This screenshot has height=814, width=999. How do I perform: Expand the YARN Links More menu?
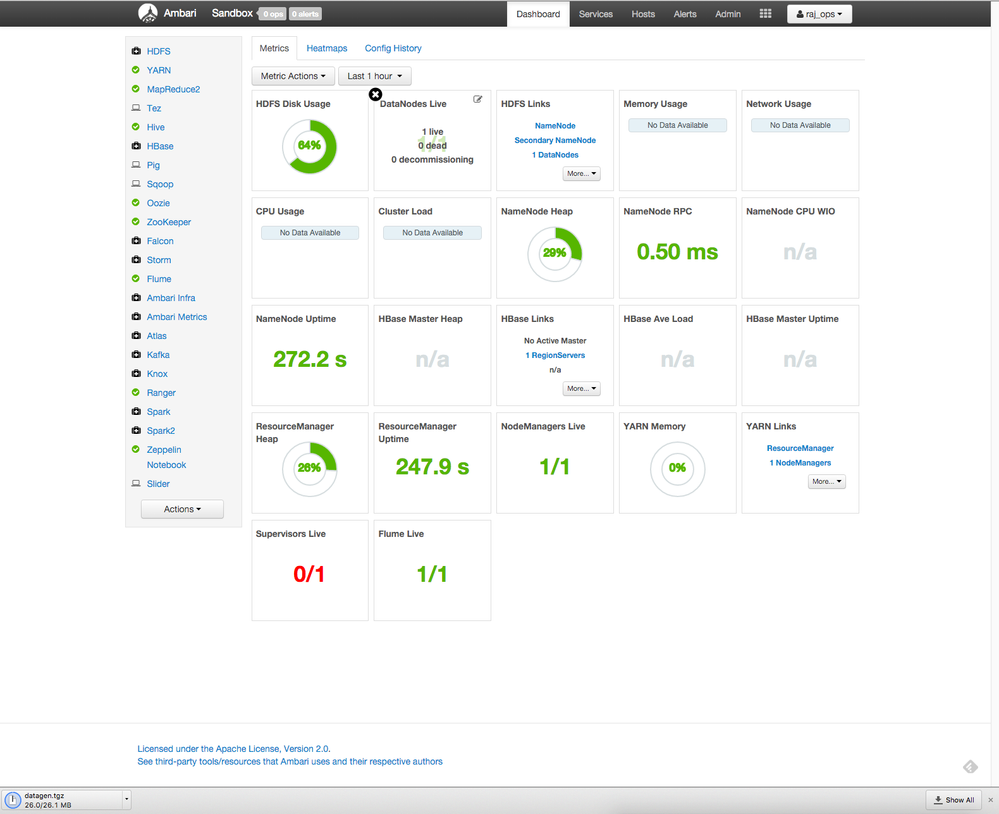click(x=826, y=482)
